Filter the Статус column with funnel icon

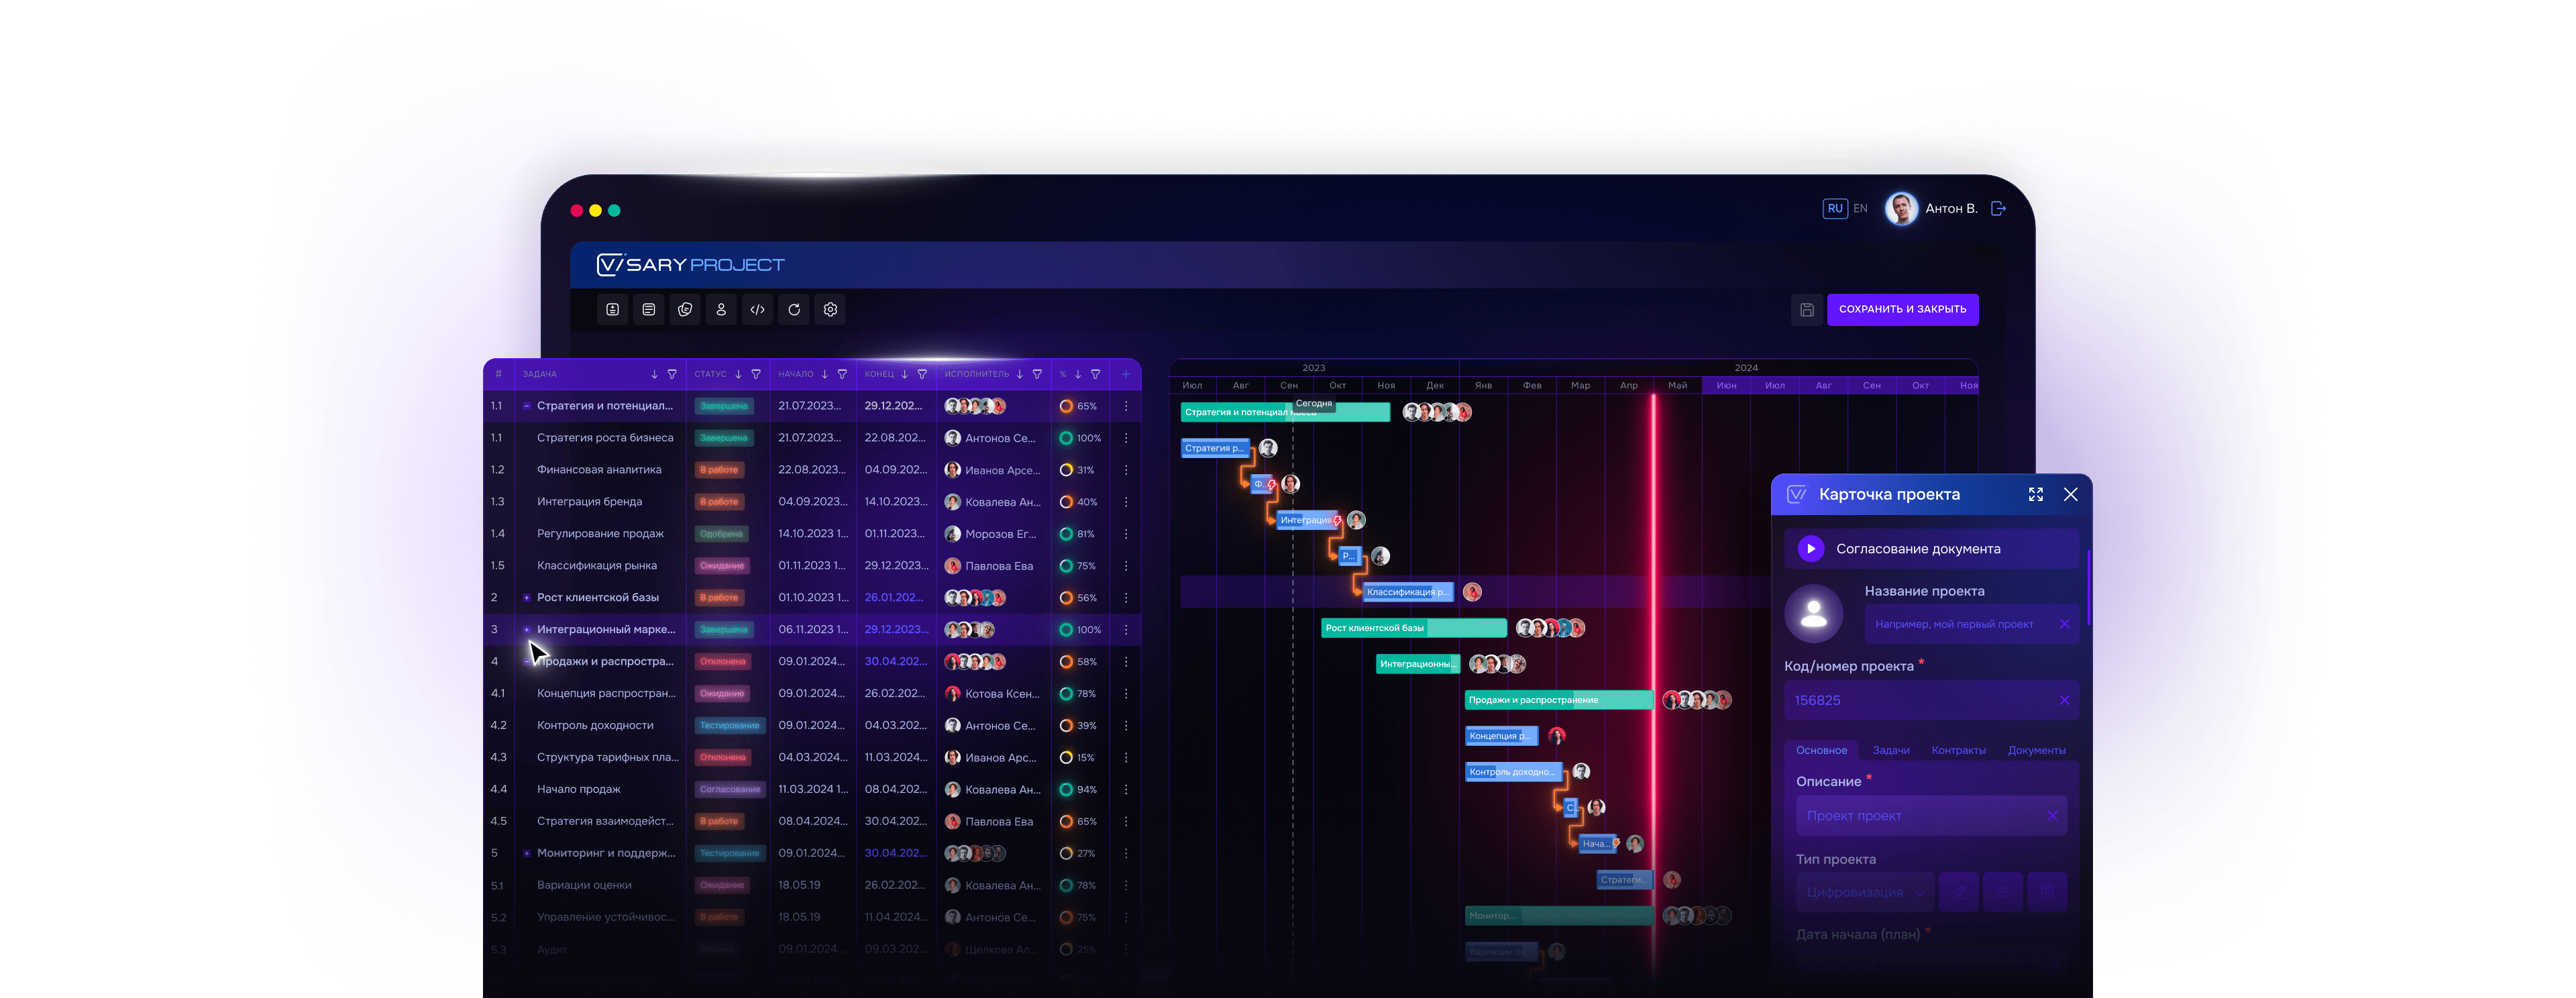(756, 374)
